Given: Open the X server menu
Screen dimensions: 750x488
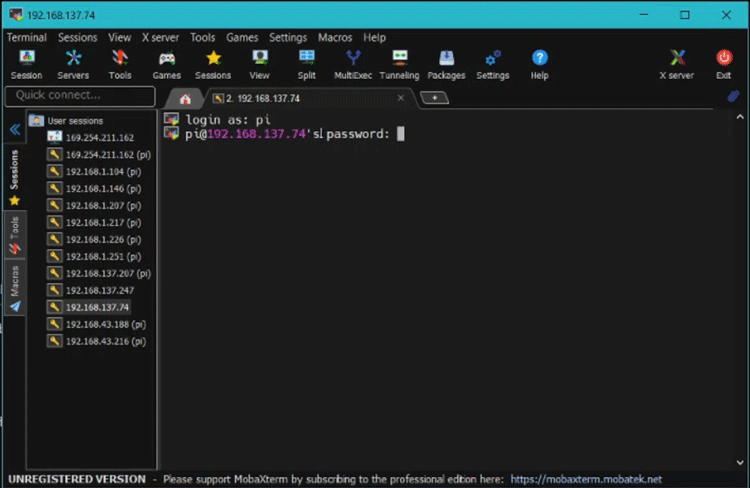Looking at the screenshot, I should [x=160, y=37].
